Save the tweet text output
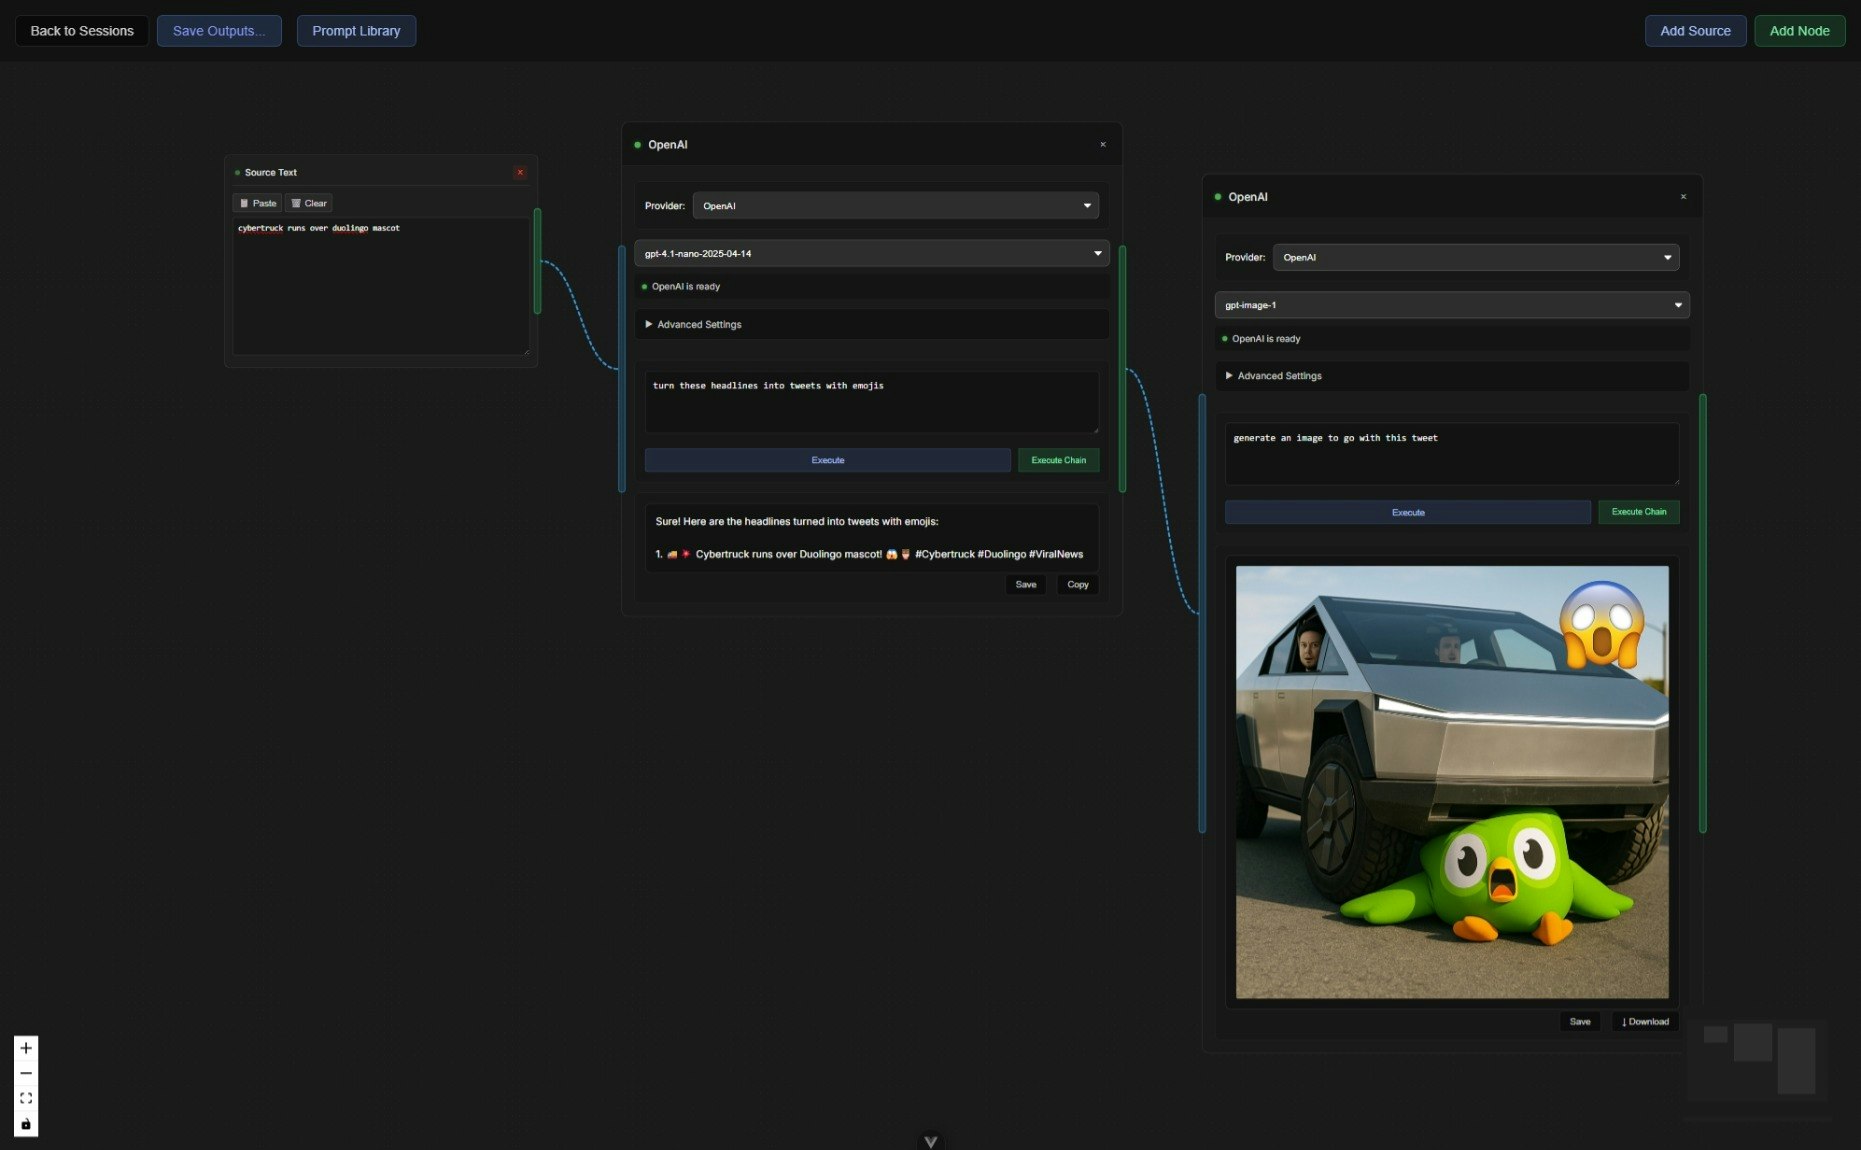This screenshot has height=1150, width=1861. tap(1026, 585)
